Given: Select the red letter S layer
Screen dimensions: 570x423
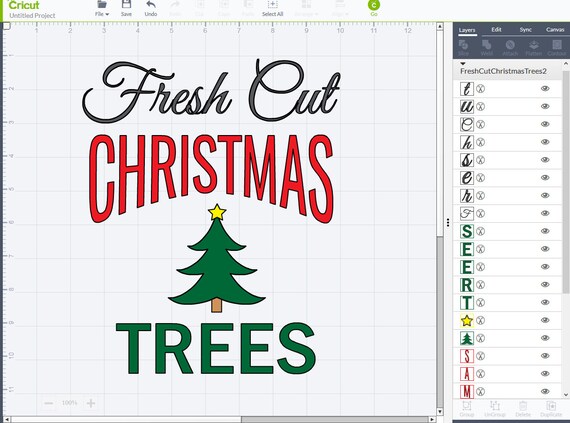Looking at the screenshot, I should click(507, 356).
